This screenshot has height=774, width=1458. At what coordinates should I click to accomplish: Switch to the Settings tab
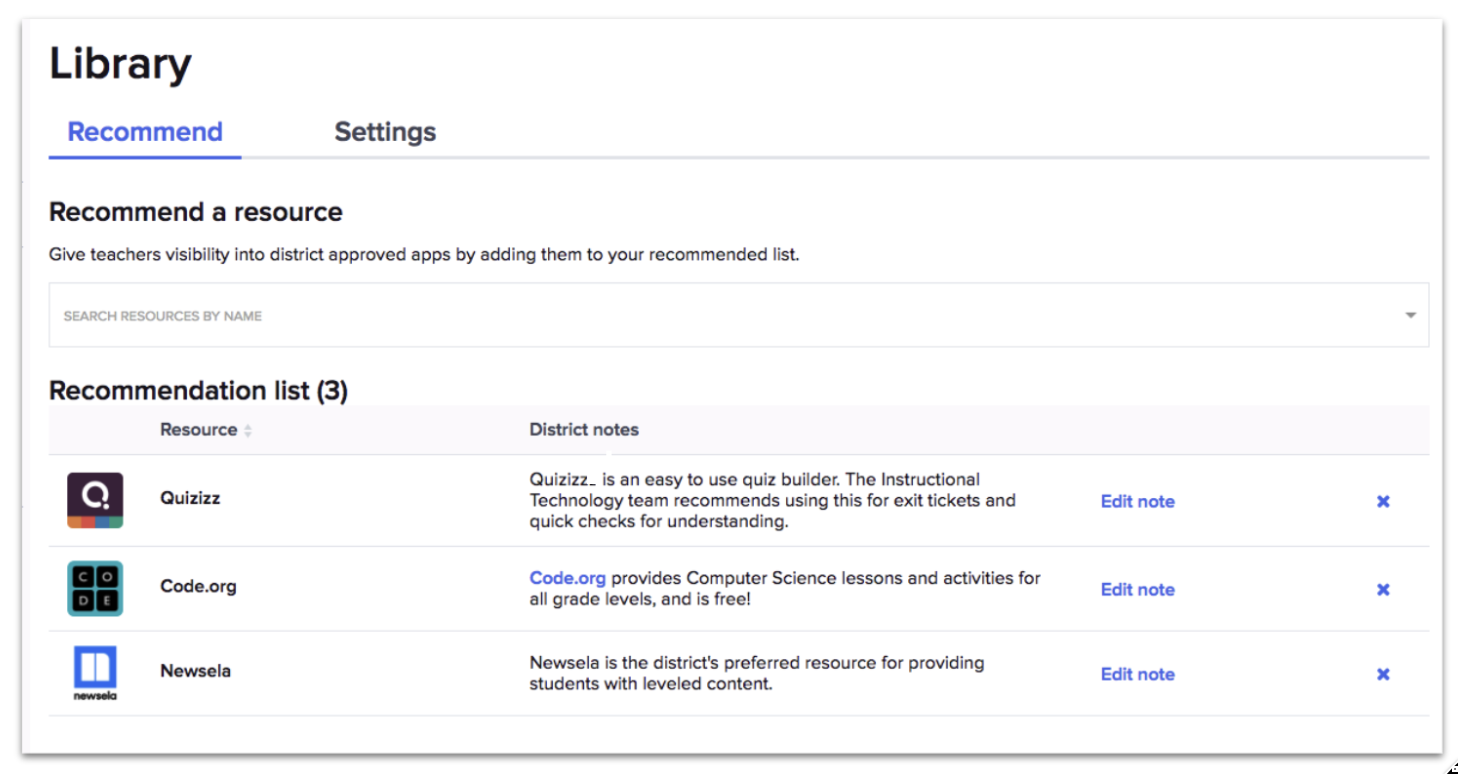(385, 131)
